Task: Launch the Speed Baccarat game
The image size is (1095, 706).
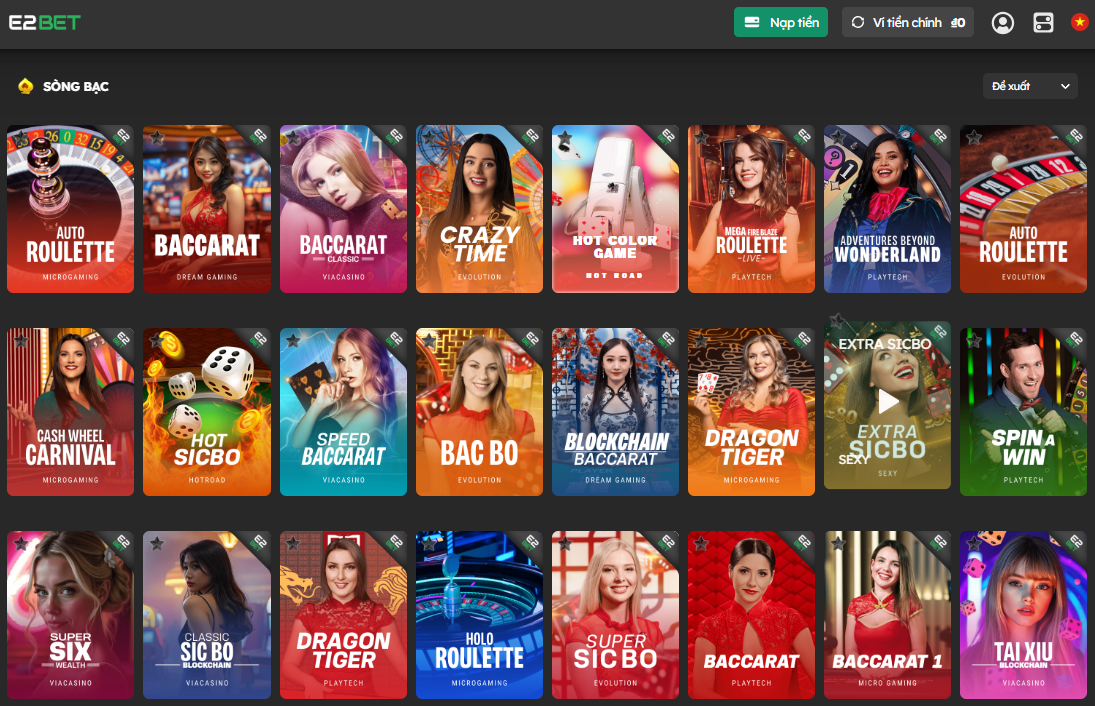Action: tap(343, 412)
